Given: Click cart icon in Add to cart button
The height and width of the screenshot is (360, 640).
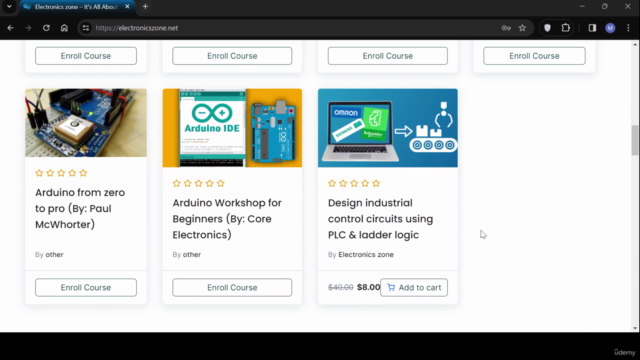Looking at the screenshot, I should (391, 287).
